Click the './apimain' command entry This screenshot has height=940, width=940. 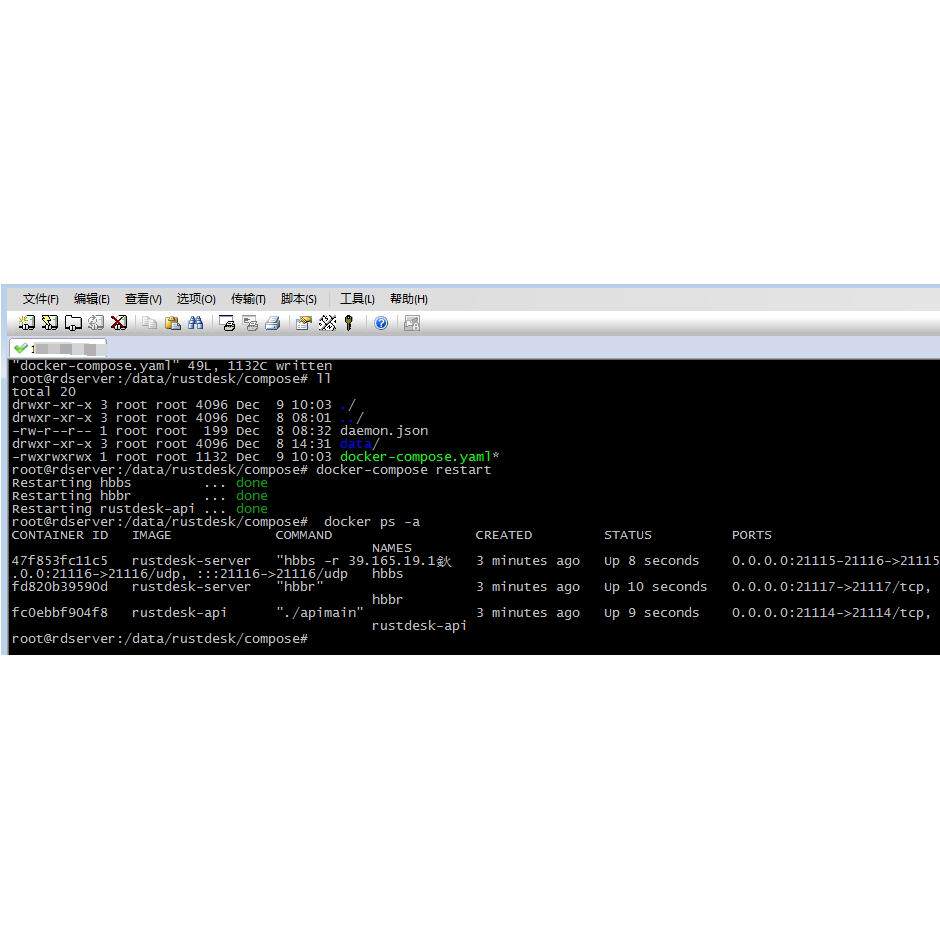point(320,613)
